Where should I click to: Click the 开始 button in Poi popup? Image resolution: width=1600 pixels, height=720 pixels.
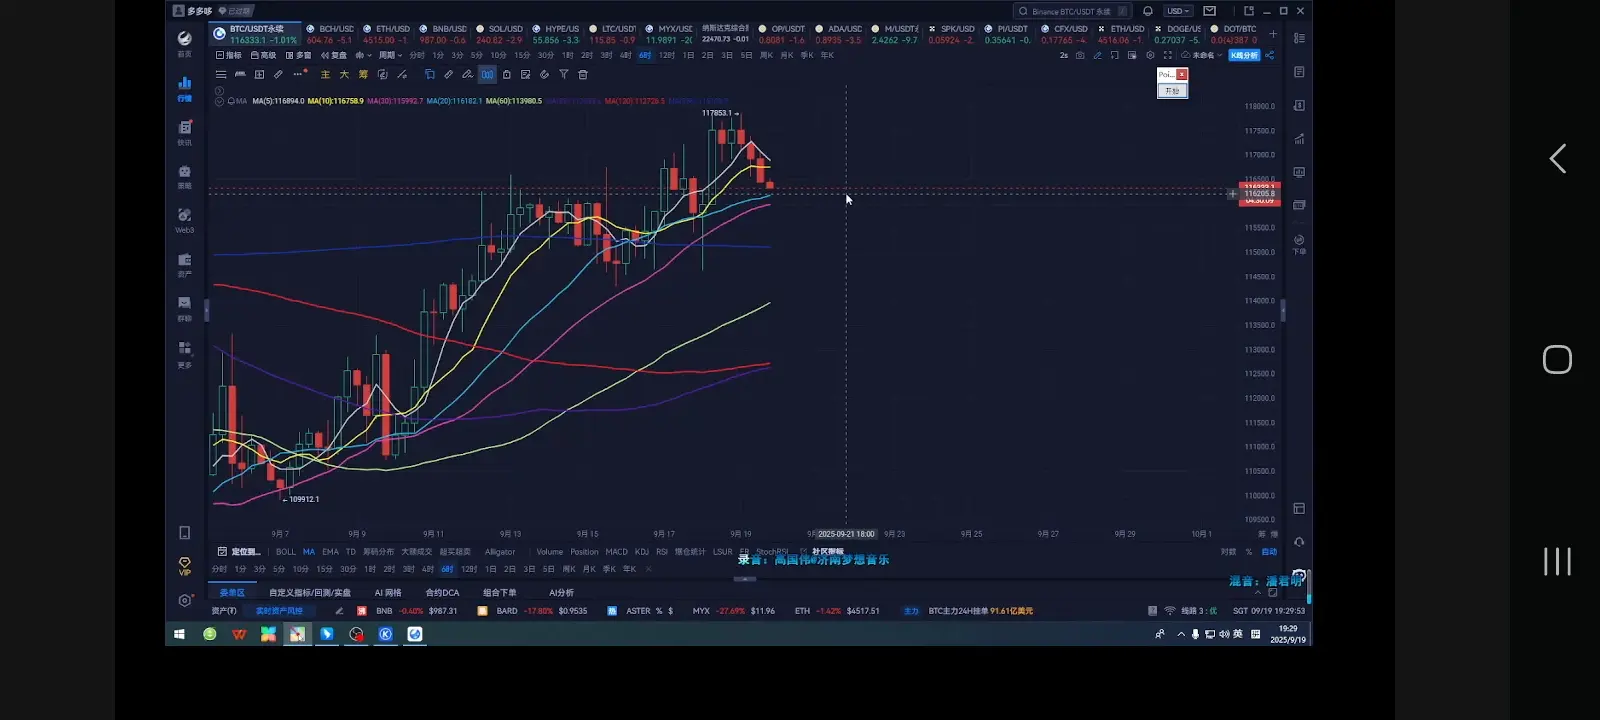click(x=1172, y=91)
